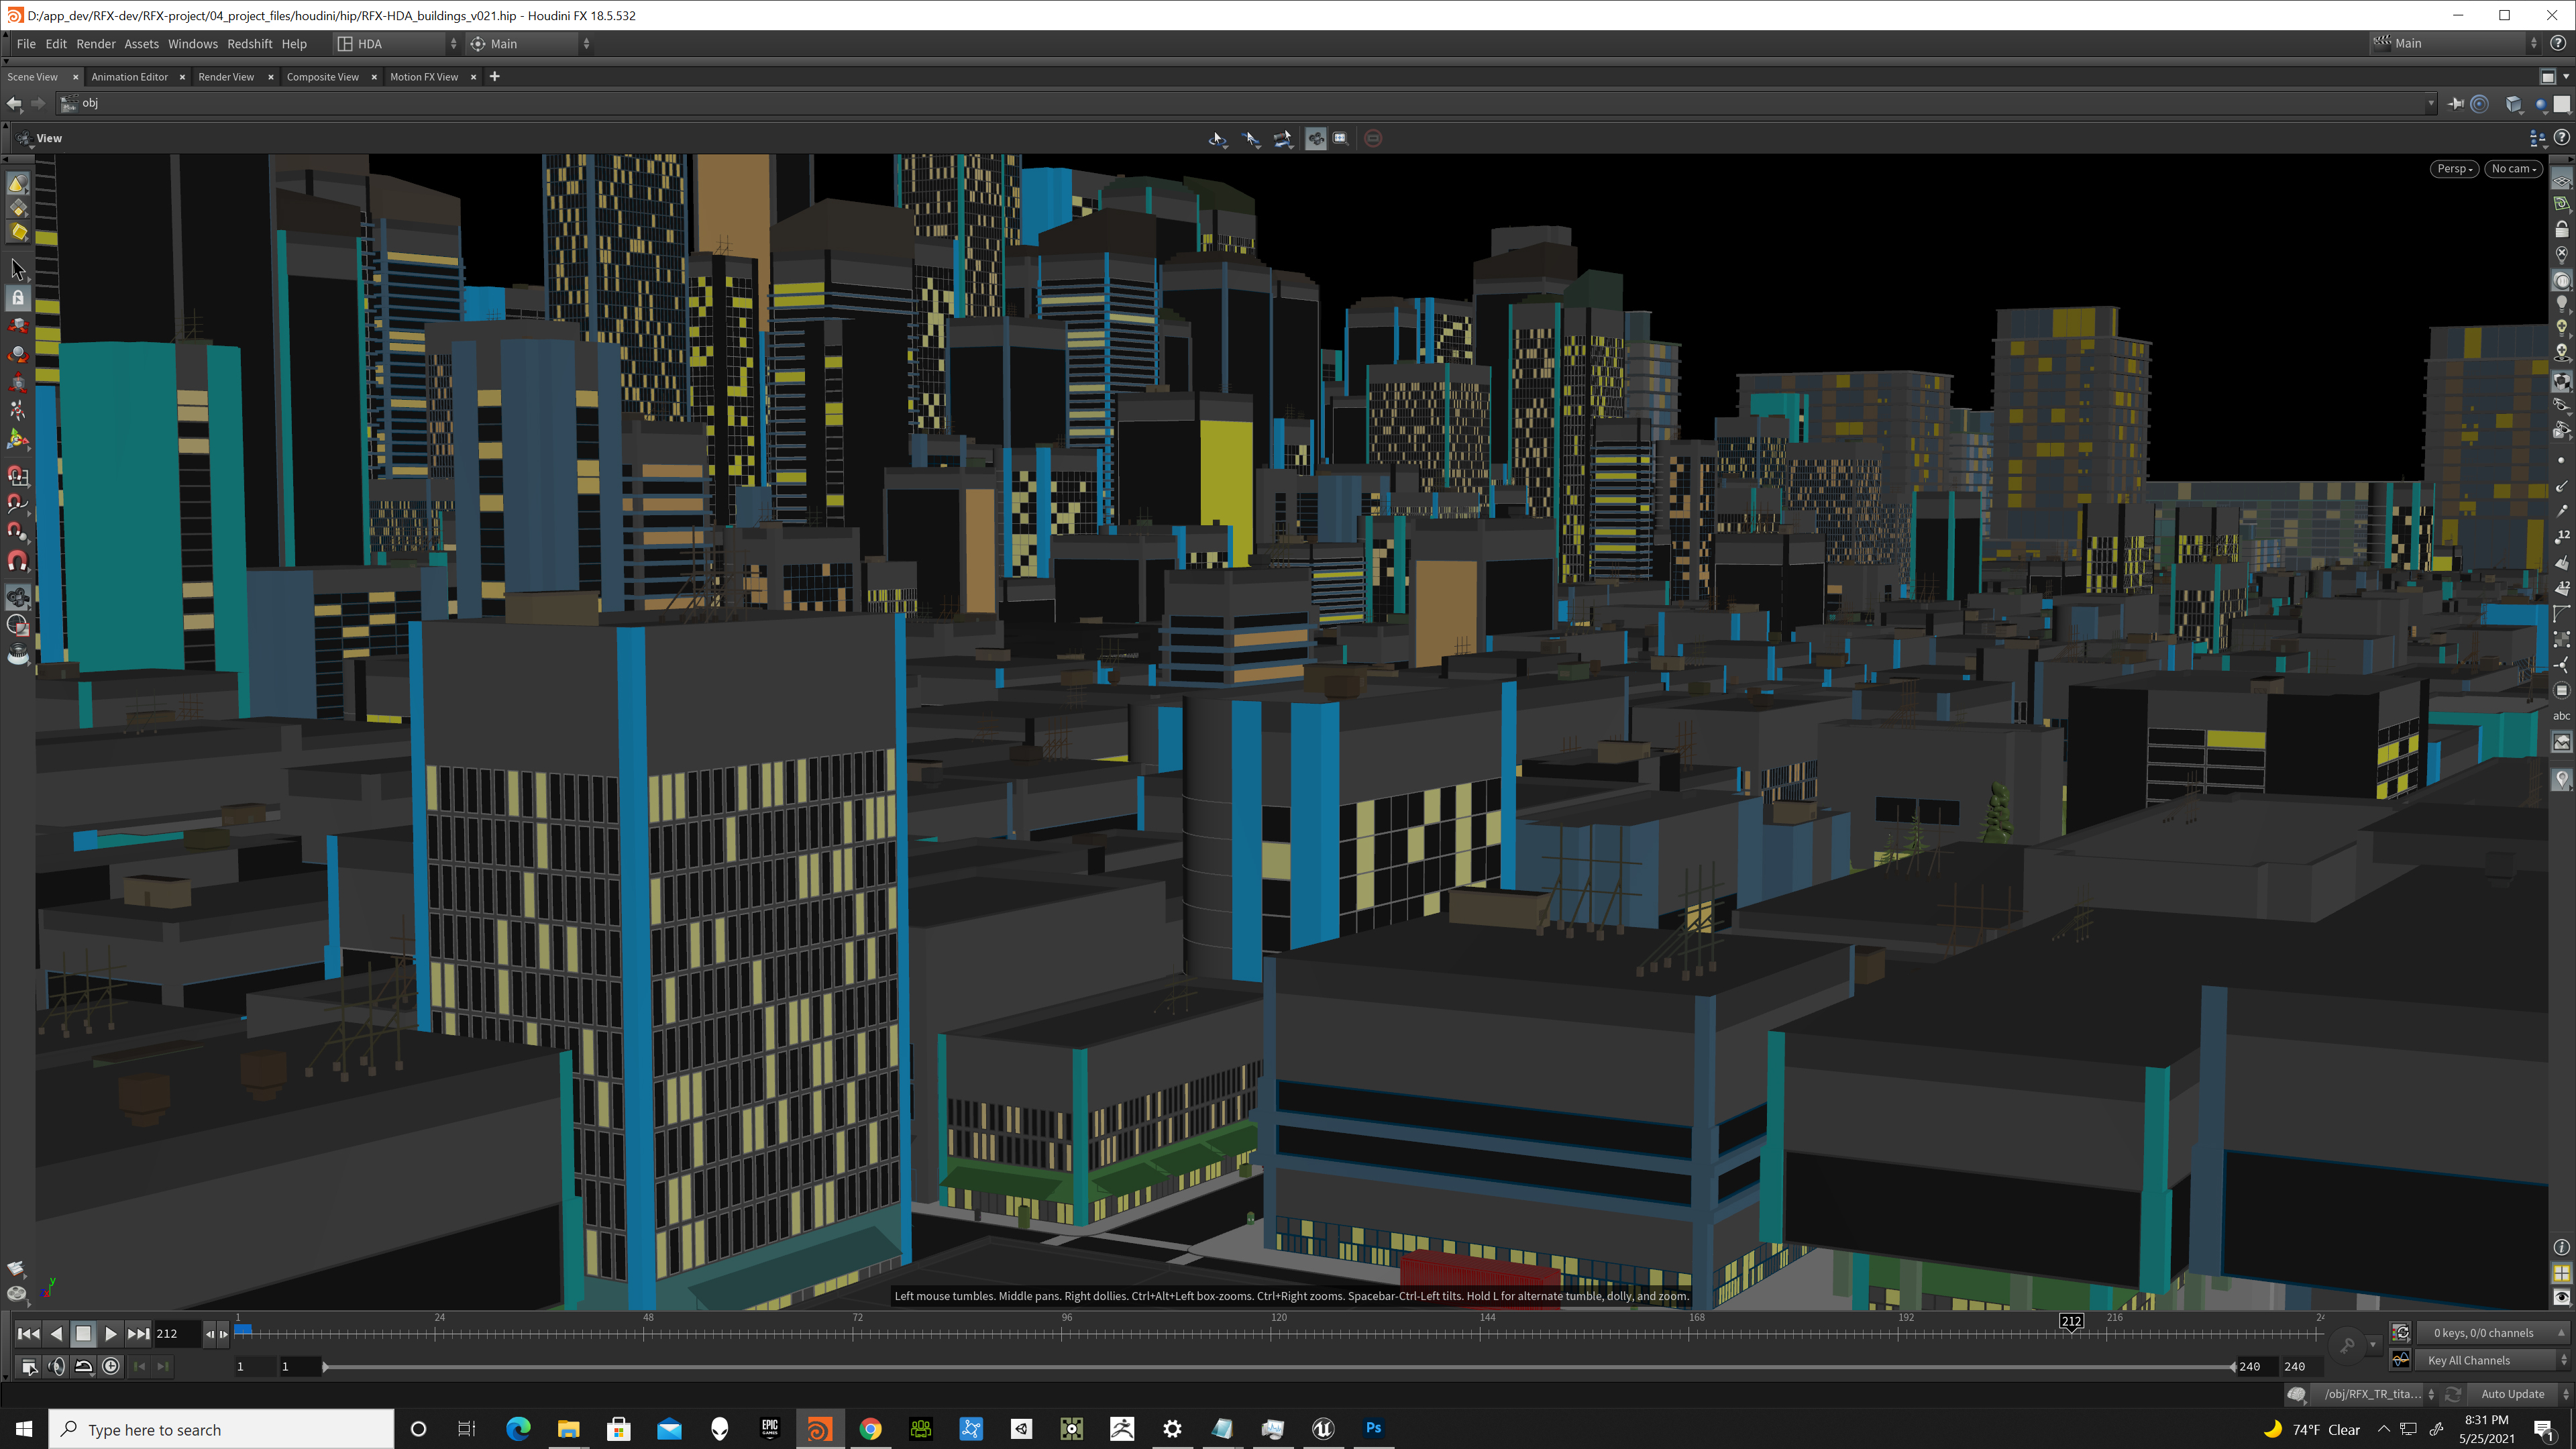Open the Redshift menu
2576x1449 pixels.
pos(249,44)
